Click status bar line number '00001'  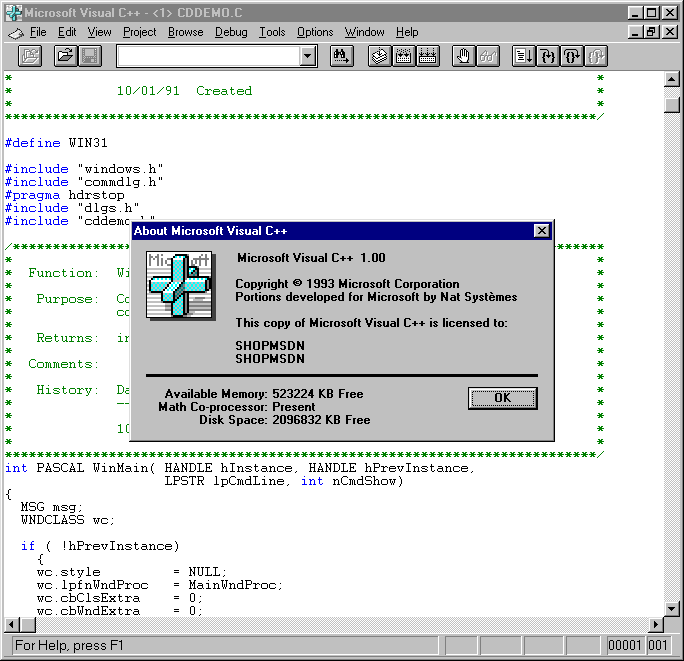click(x=625, y=645)
